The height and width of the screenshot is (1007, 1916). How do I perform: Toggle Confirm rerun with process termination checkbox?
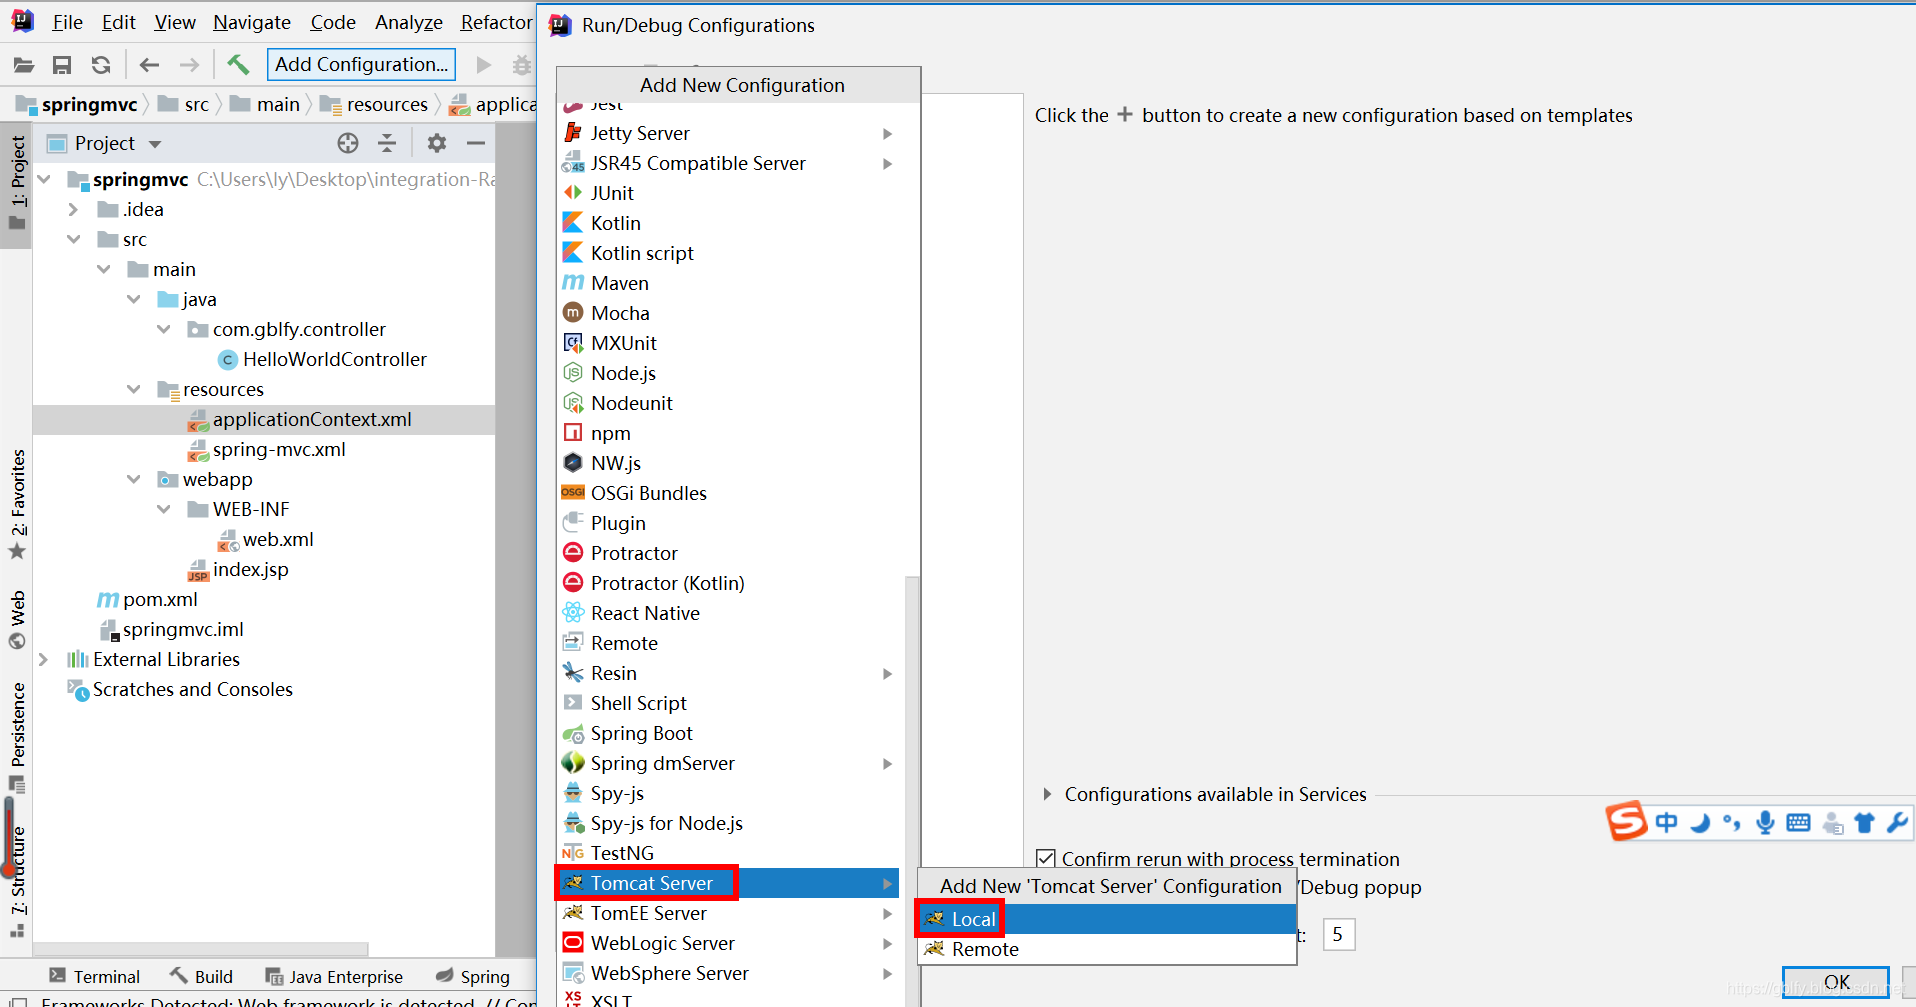pyautogui.click(x=1046, y=858)
